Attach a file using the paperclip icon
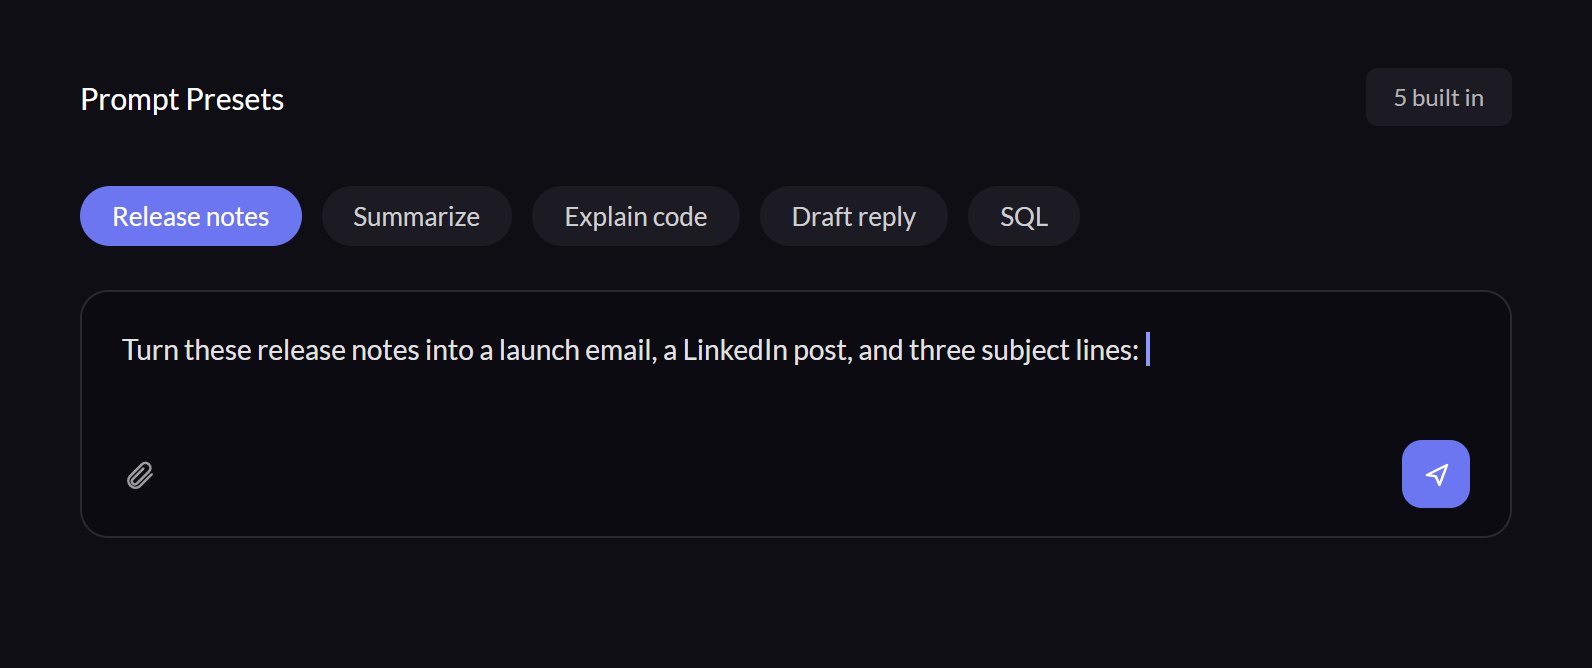This screenshot has height=668, width=1592. 140,475
